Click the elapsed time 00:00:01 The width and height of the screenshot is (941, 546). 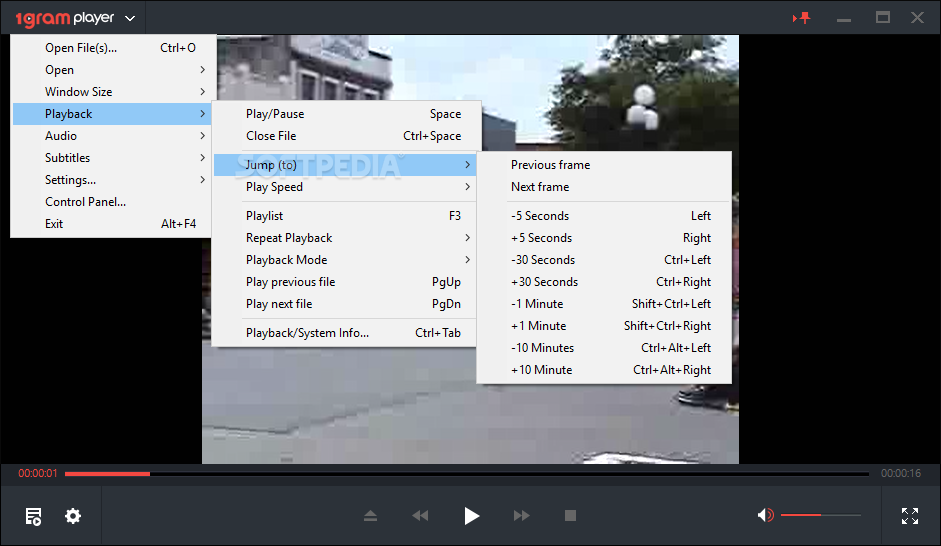click(38, 473)
